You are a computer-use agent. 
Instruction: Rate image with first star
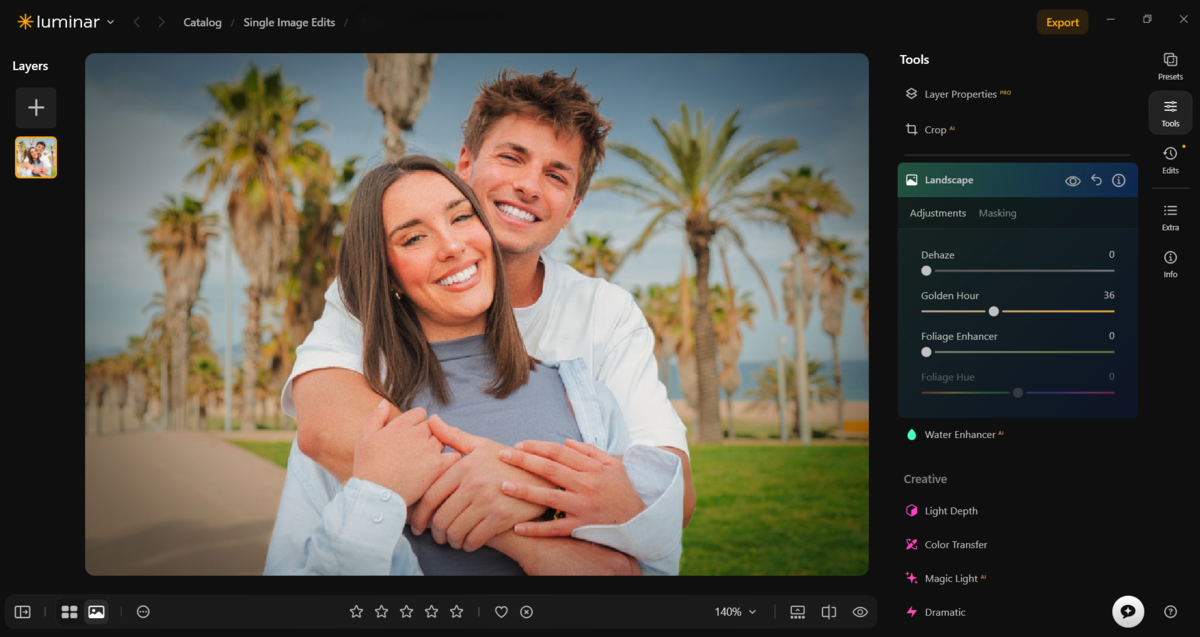point(356,612)
